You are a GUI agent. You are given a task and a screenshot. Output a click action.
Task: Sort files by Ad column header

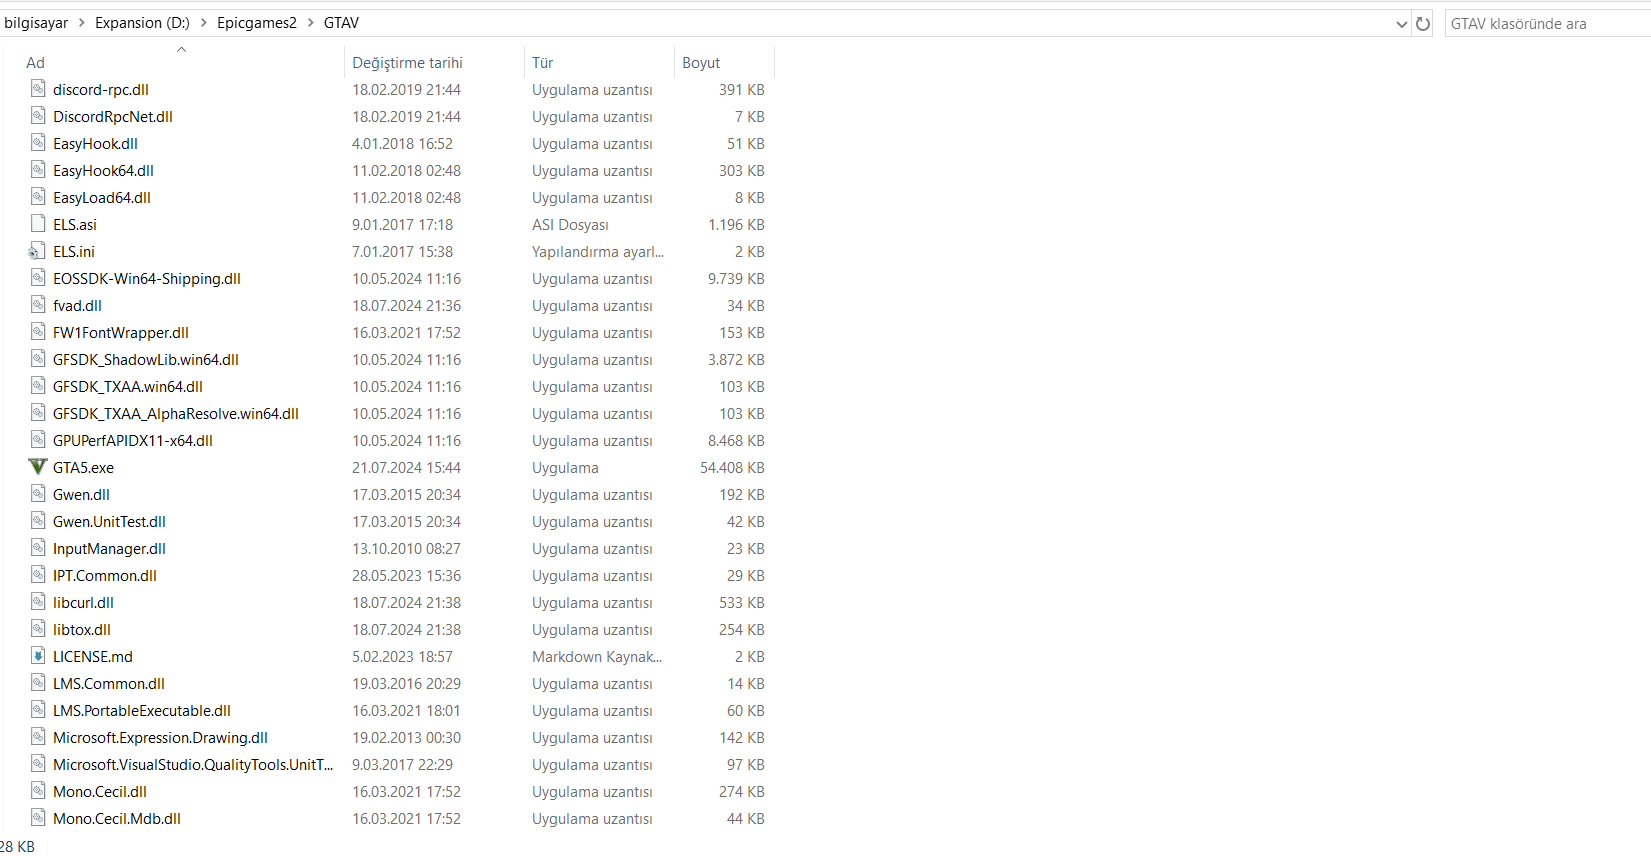[x=35, y=62]
